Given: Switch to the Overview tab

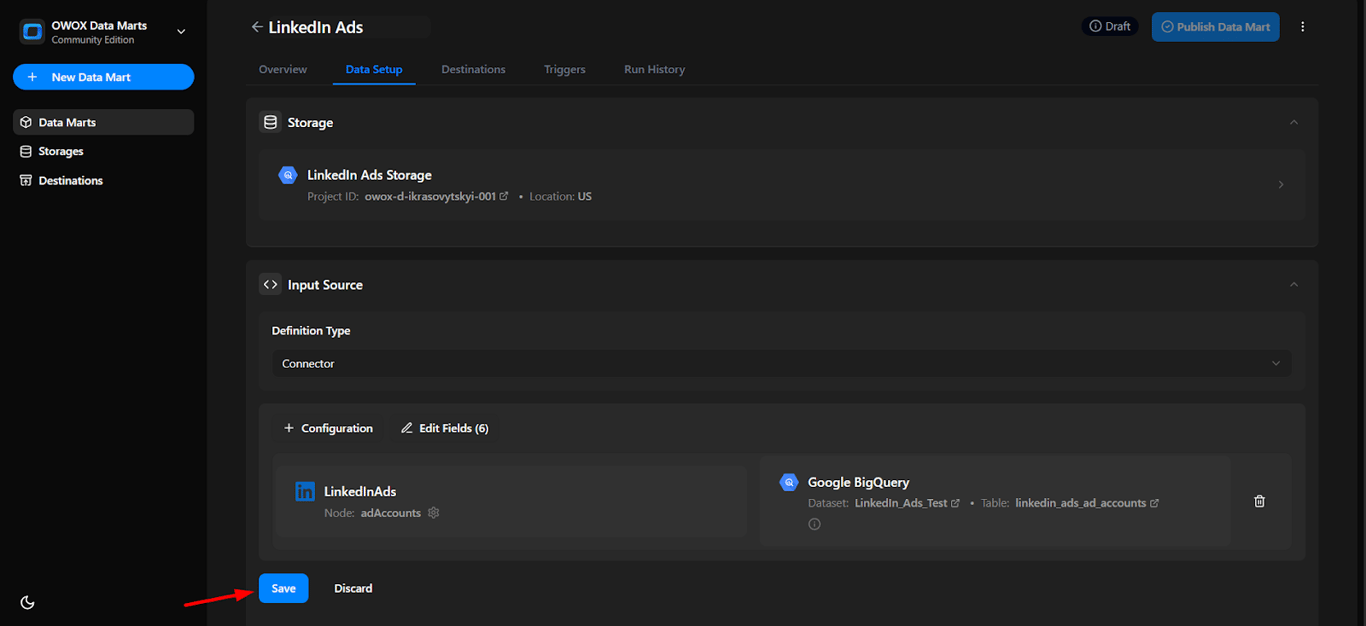Looking at the screenshot, I should tap(283, 70).
